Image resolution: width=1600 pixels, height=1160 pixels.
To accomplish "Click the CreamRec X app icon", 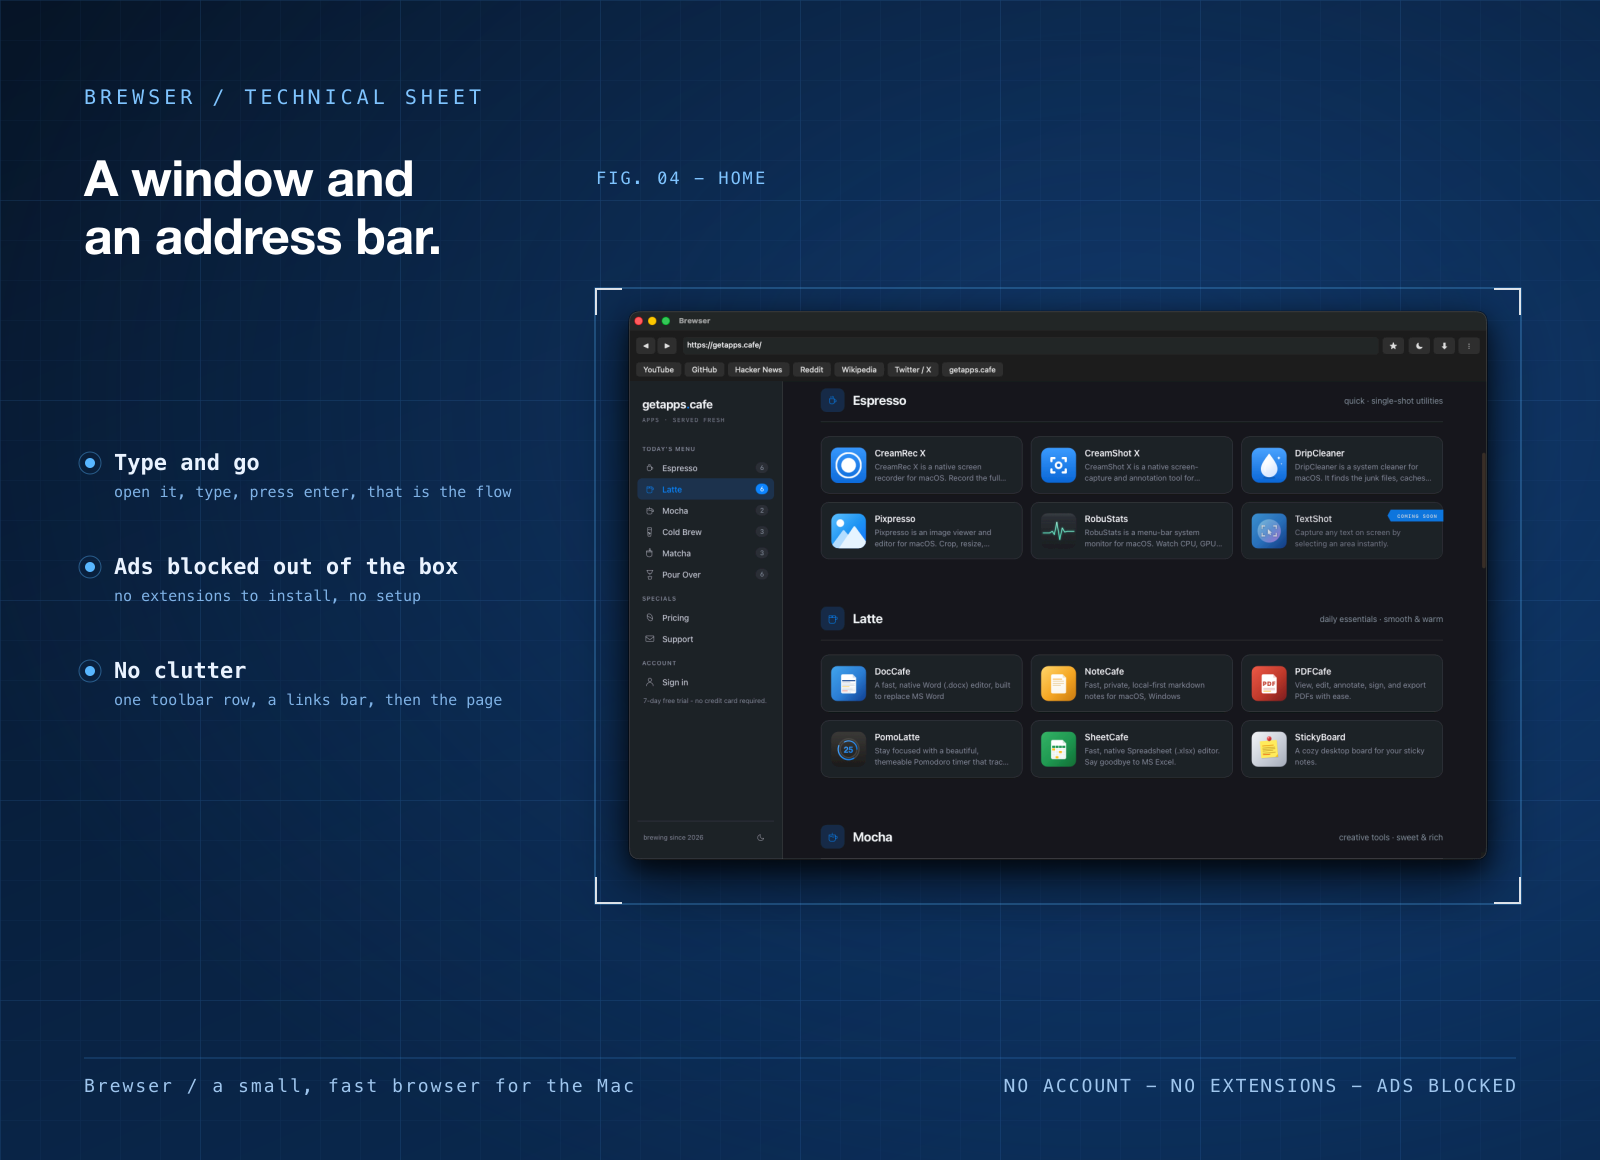I will (x=849, y=465).
